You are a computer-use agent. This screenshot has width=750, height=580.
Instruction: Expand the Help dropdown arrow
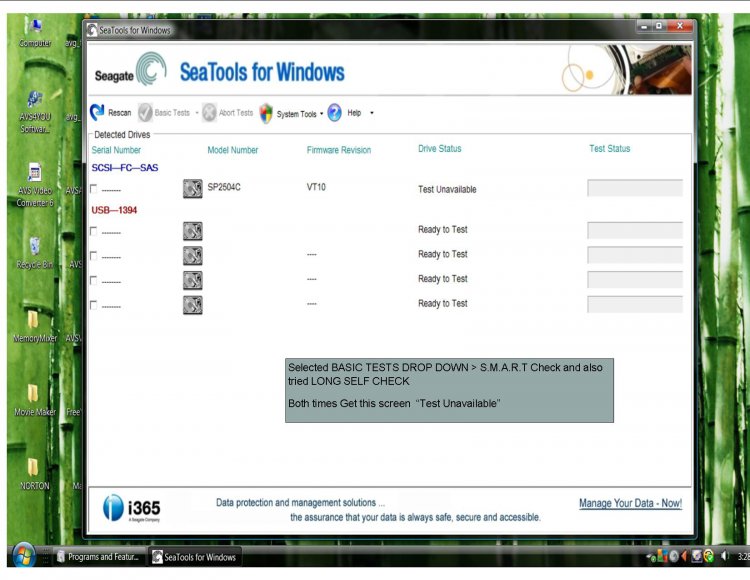coord(372,113)
